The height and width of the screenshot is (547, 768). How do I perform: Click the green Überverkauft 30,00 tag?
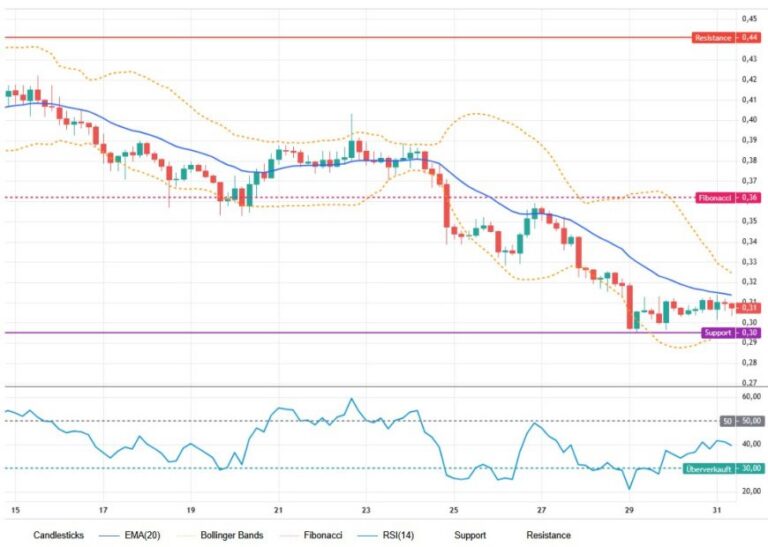click(723, 469)
